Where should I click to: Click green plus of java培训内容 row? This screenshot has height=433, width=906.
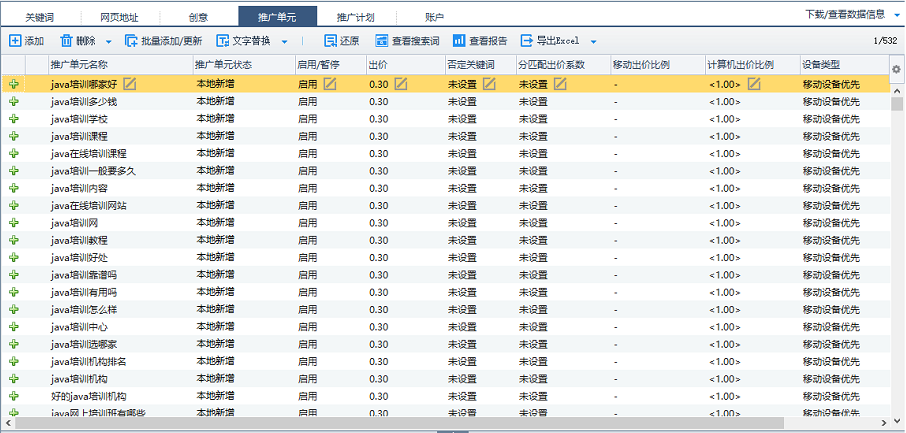(x=14, y=188)
